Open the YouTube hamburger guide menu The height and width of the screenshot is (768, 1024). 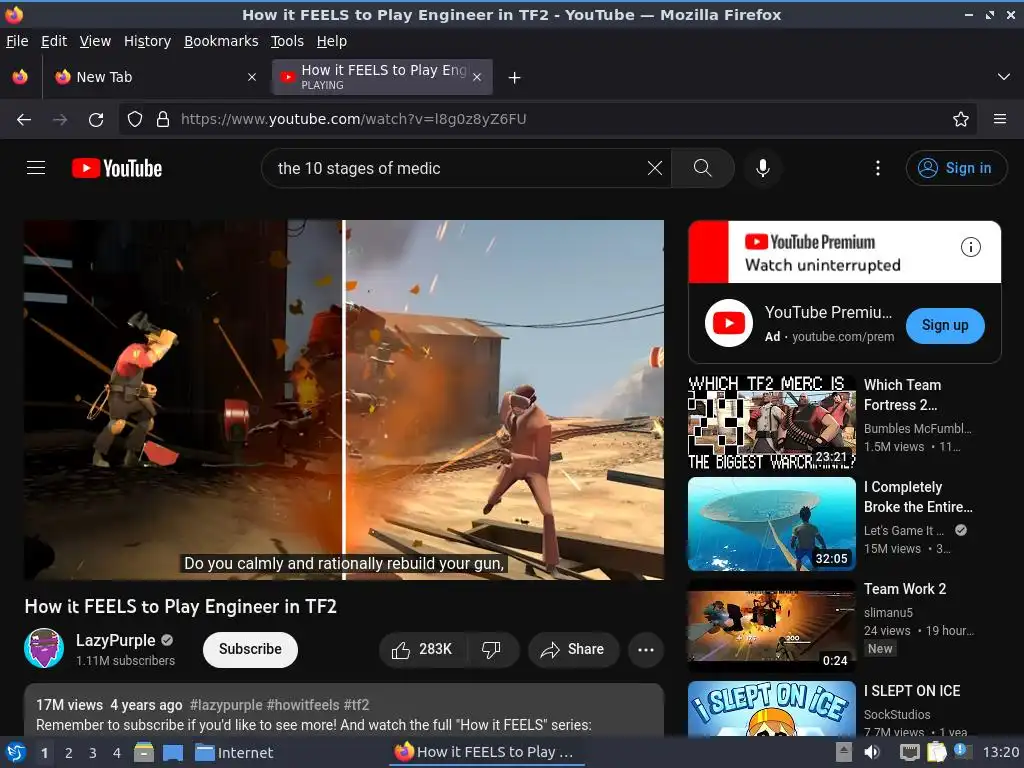click(x=36, y=168)
